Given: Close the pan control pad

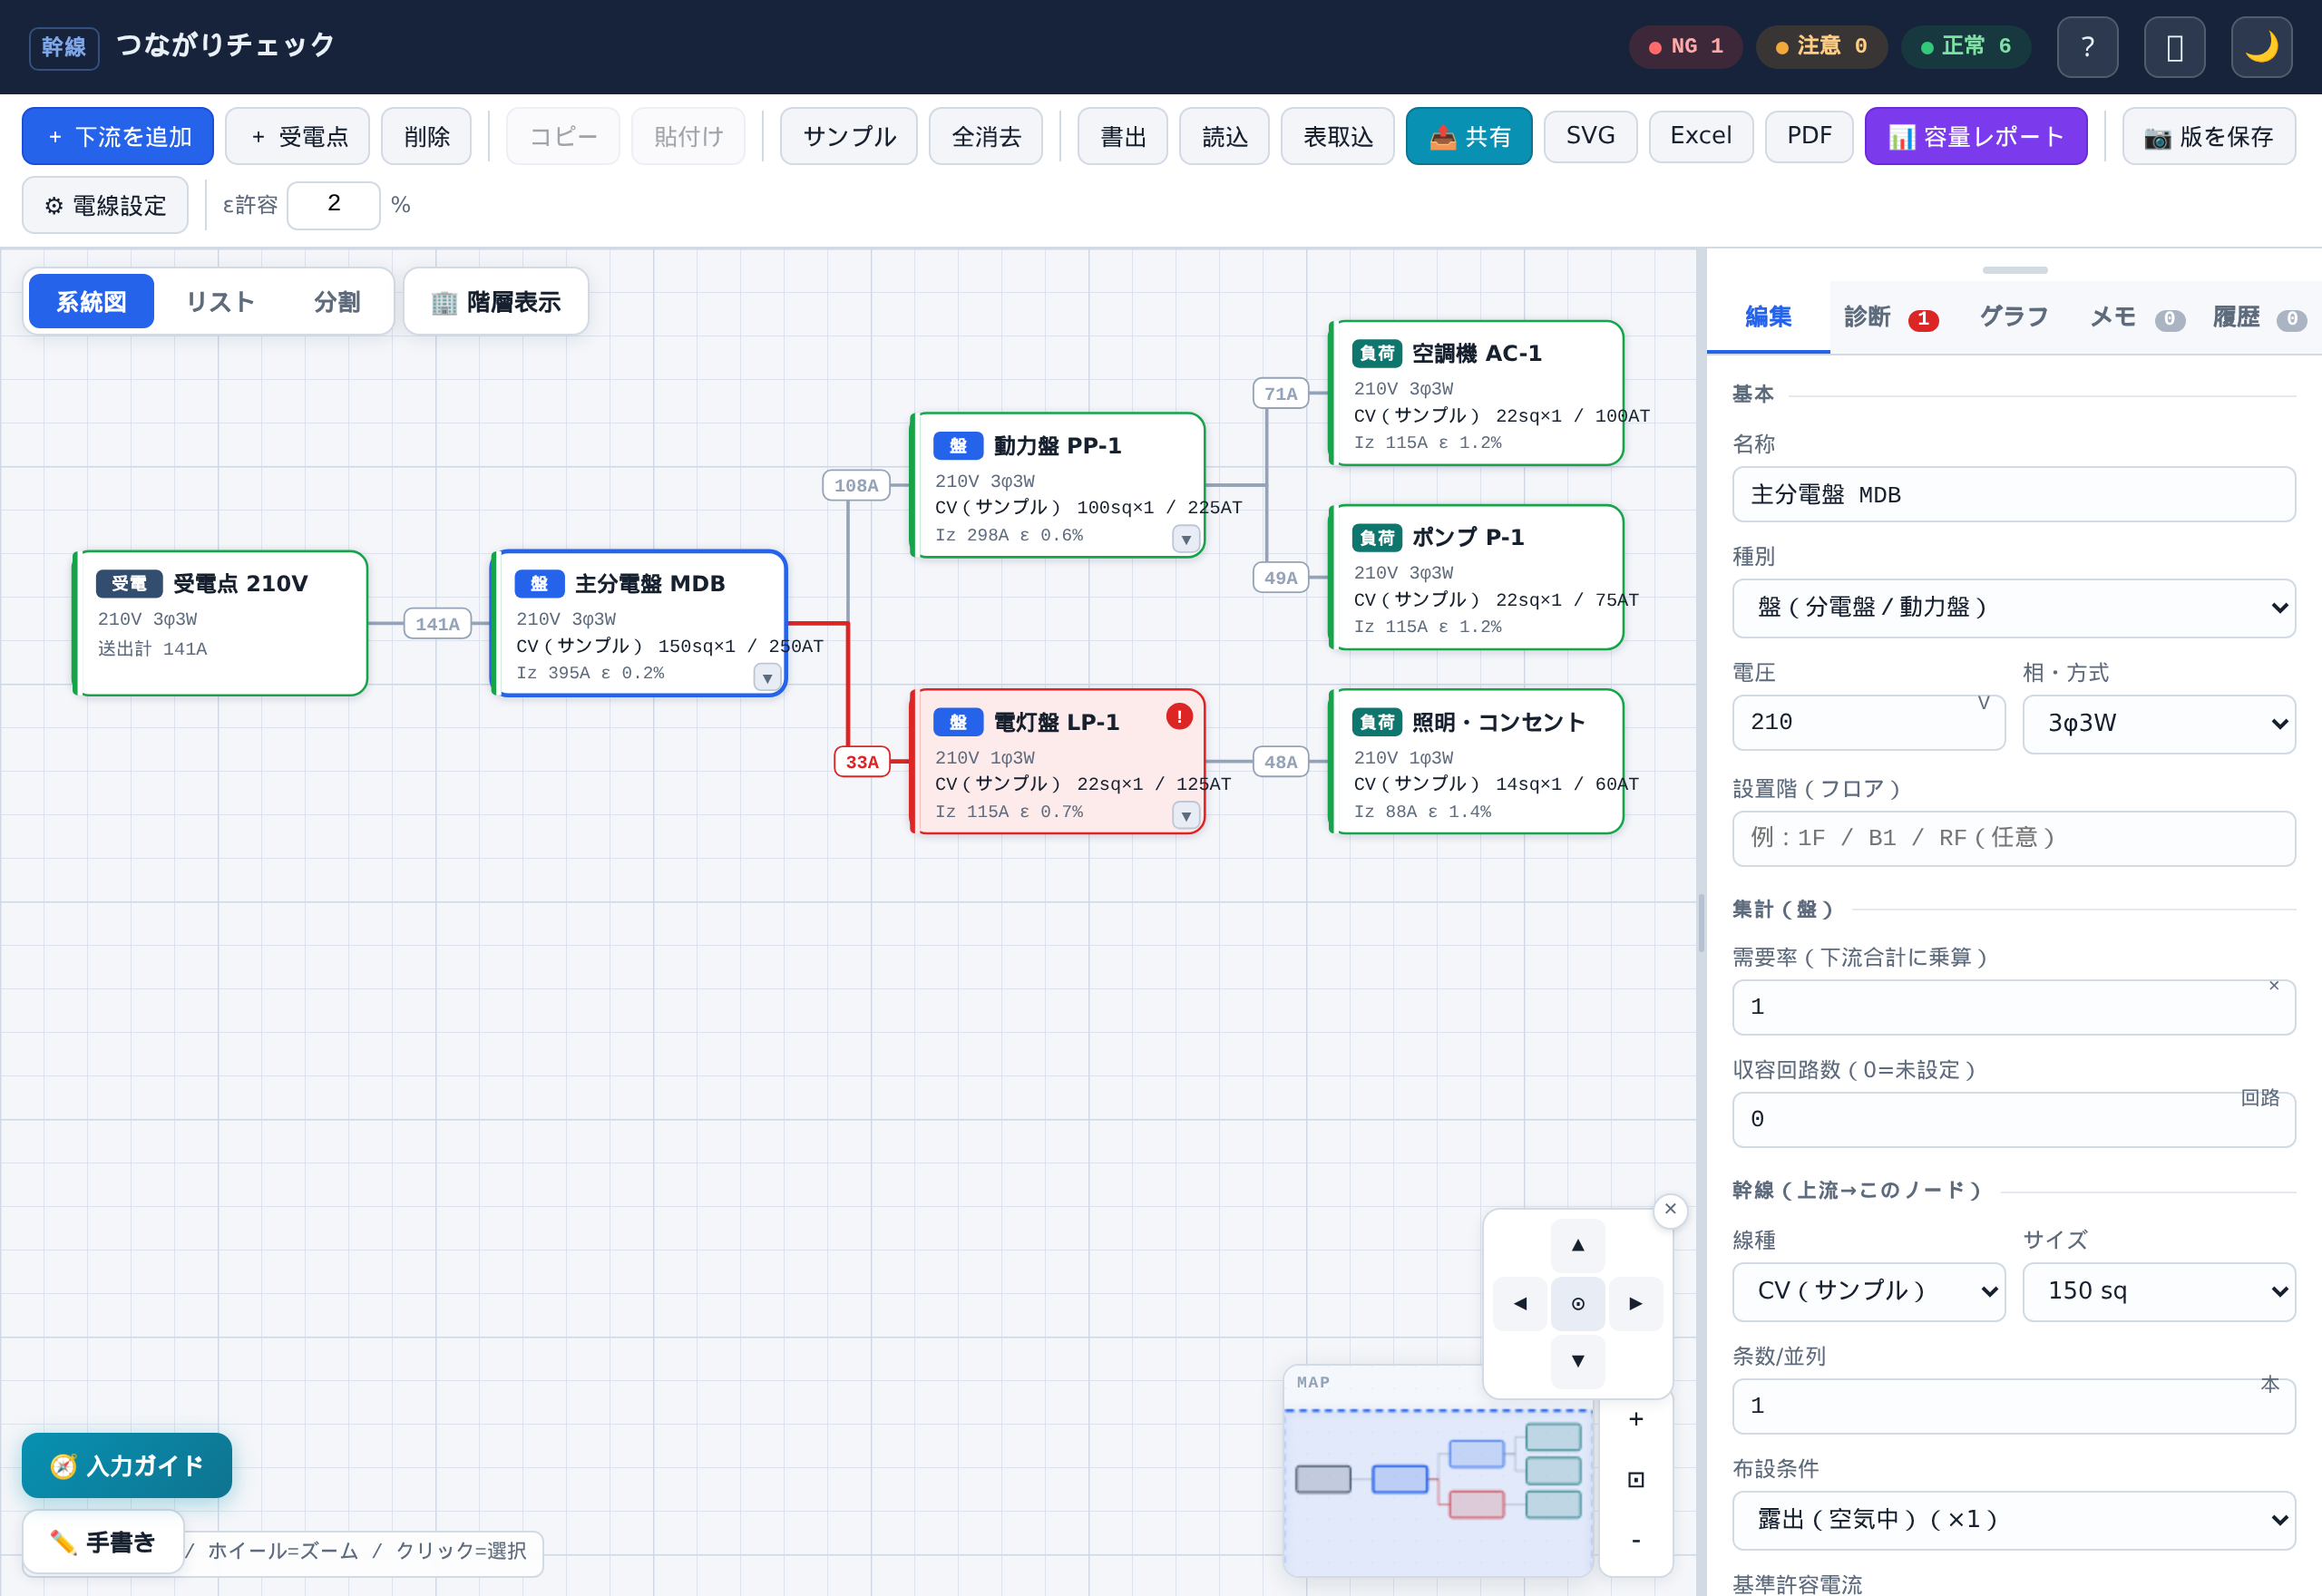Looking at the screenshot, I should pos(1670,1209).
